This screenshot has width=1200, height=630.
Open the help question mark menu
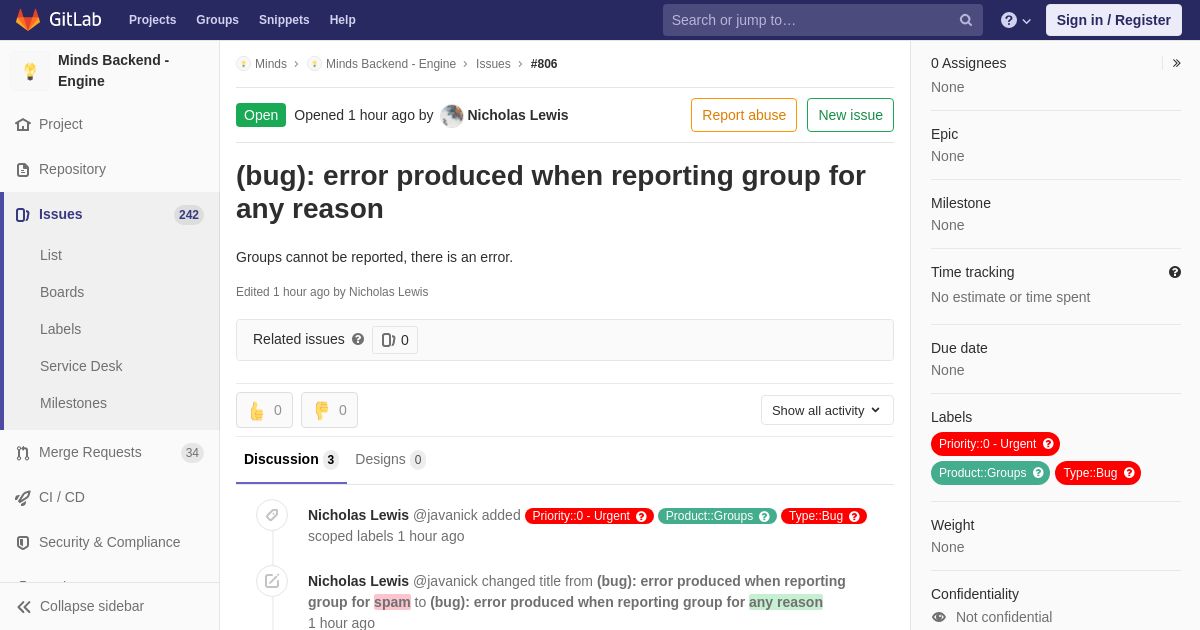tap(1016, 20)
